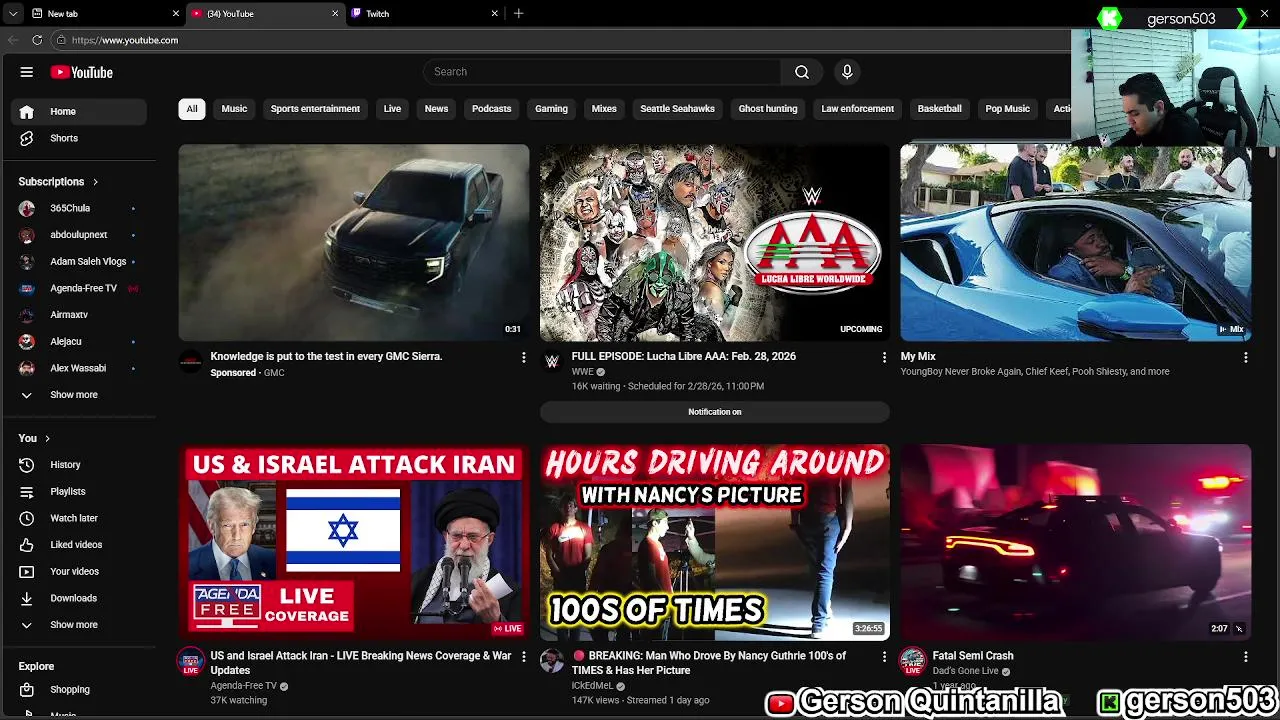1280x720 pixels.
Task: Open WWE channel avatar
Action: point(551,361)
